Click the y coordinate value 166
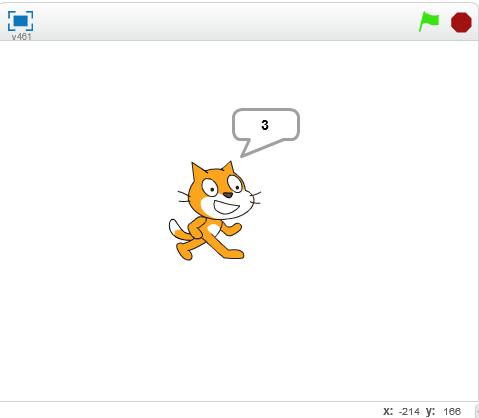This screenshot has width=479, height=418. point(452,412)
